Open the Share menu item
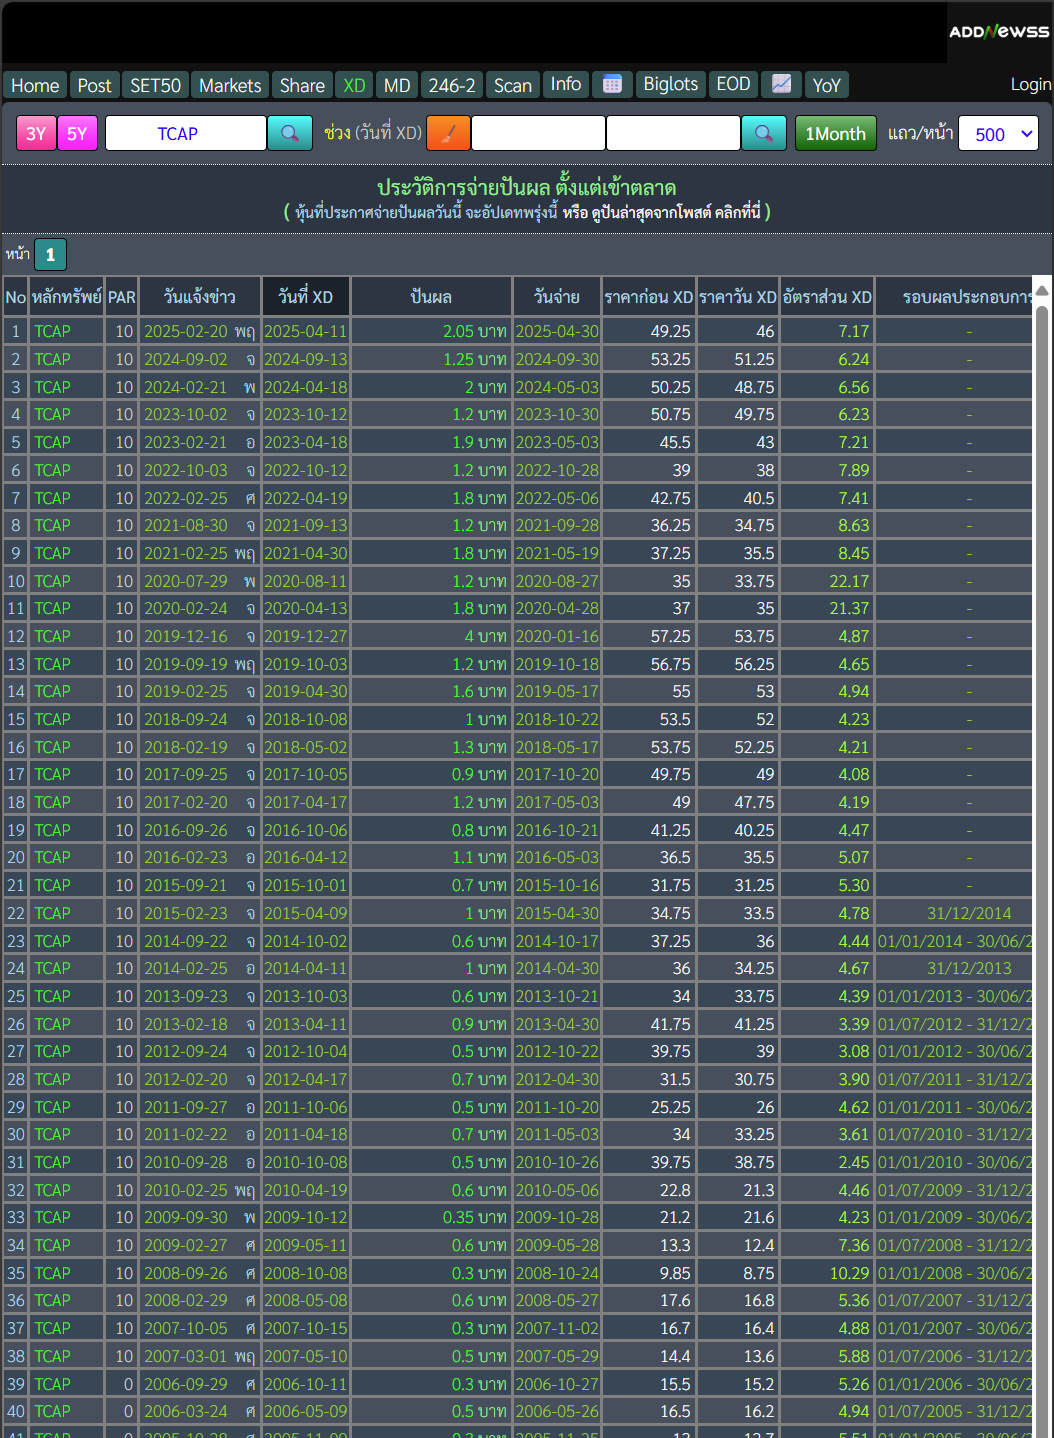This screenshot has width=1054, height=1438. point(302,85)
